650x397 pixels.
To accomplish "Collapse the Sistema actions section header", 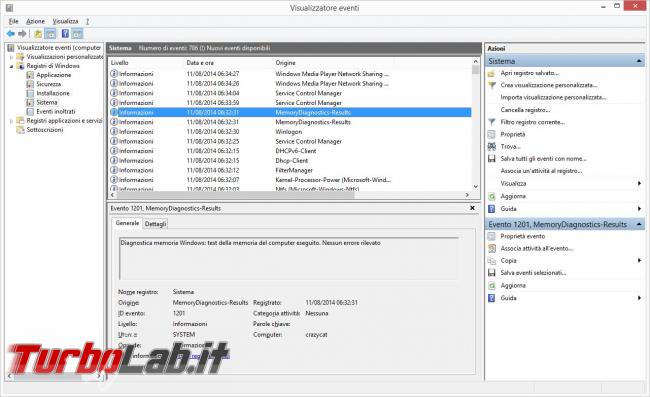I will coord(639,61).
